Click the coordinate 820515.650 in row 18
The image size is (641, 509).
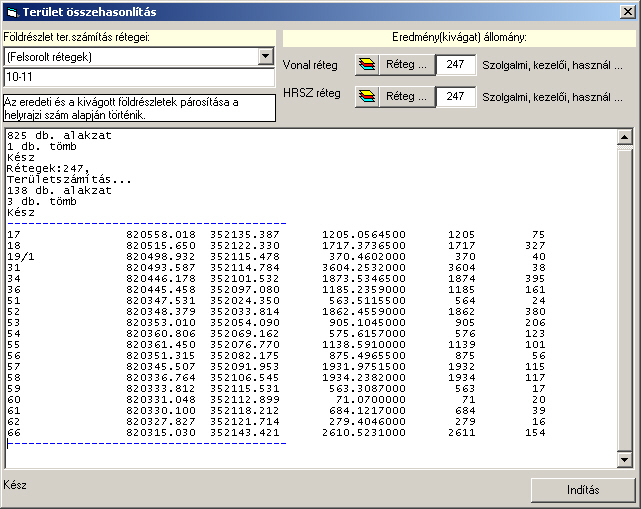(x=161, y=246)
